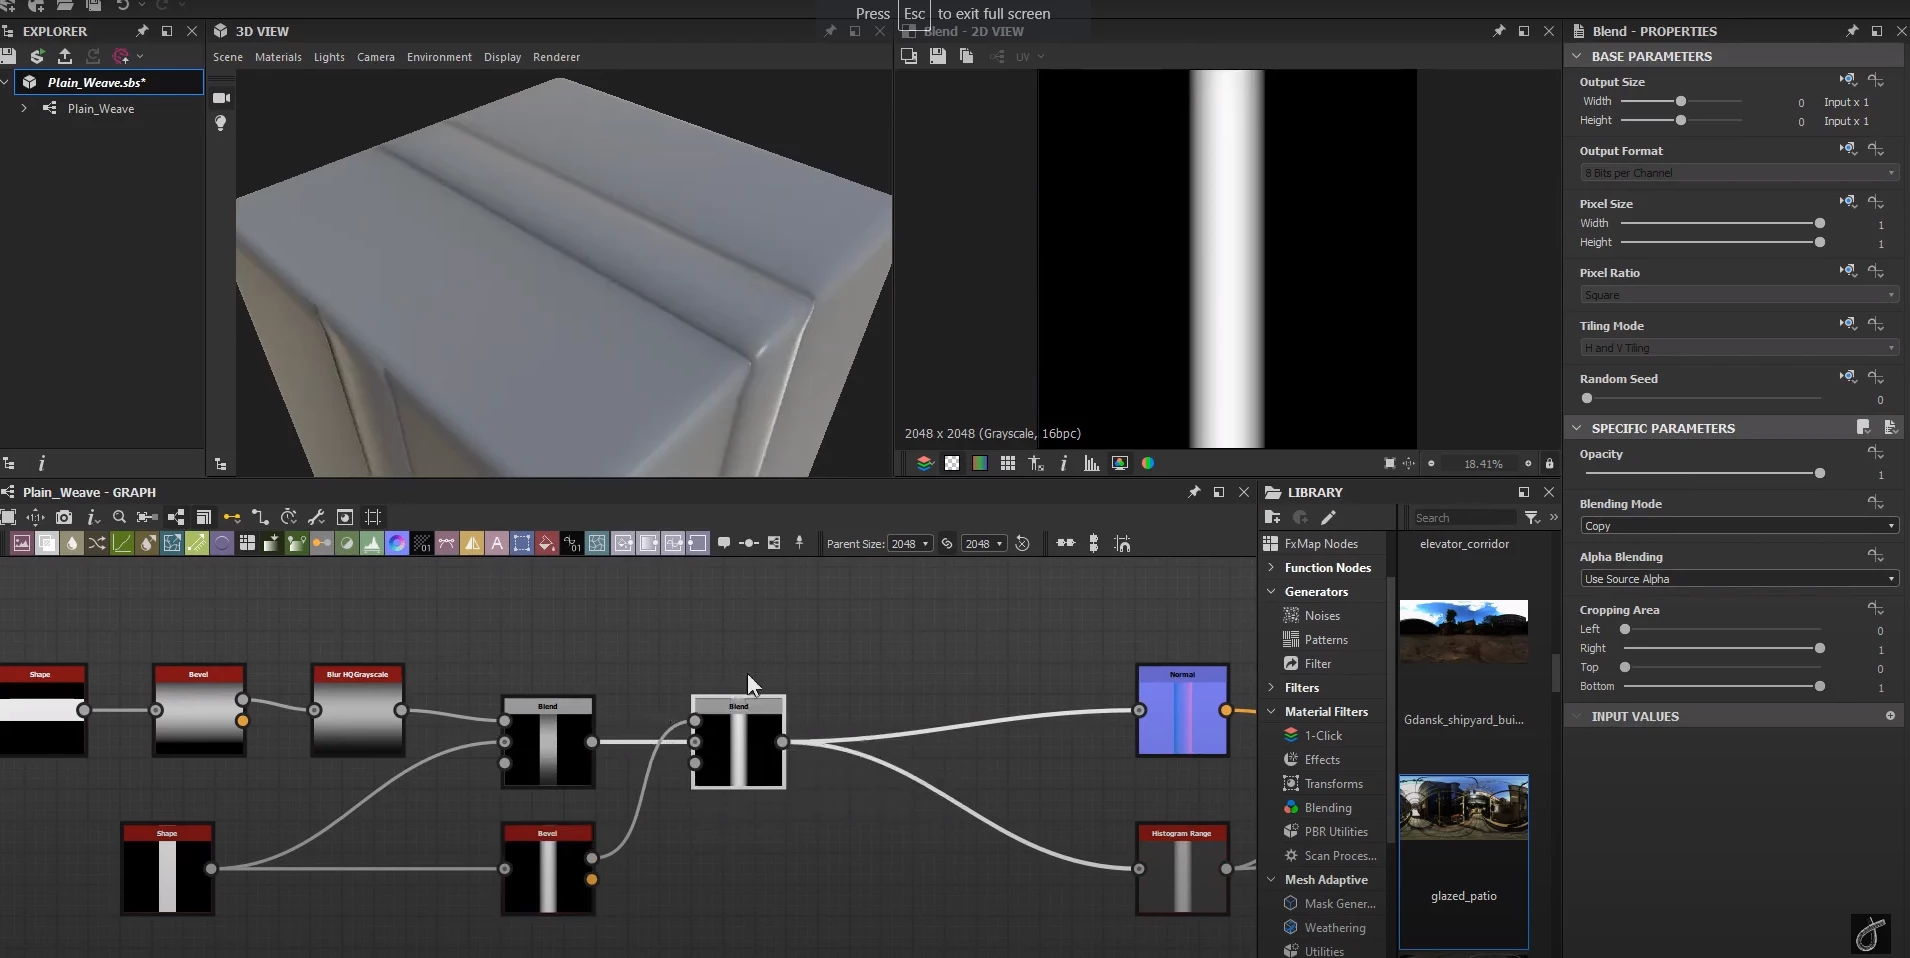Toggle the 2D View zoom lock
The height and width of the screenshot is (958, 1910).
click(x=1549, y=463)
